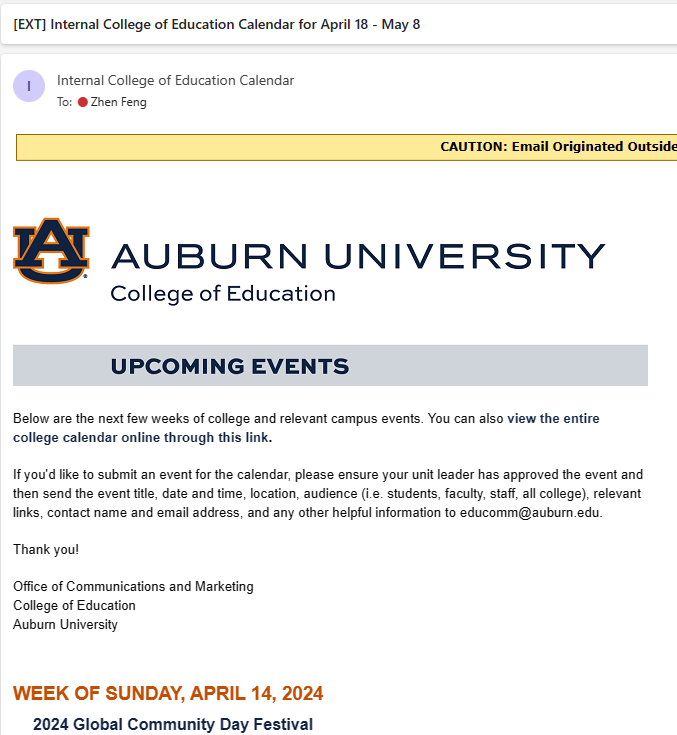Click the Upcoming Events banner
Image resolution: width=677 pixels, height=735 pixels.
click(331, 366)
